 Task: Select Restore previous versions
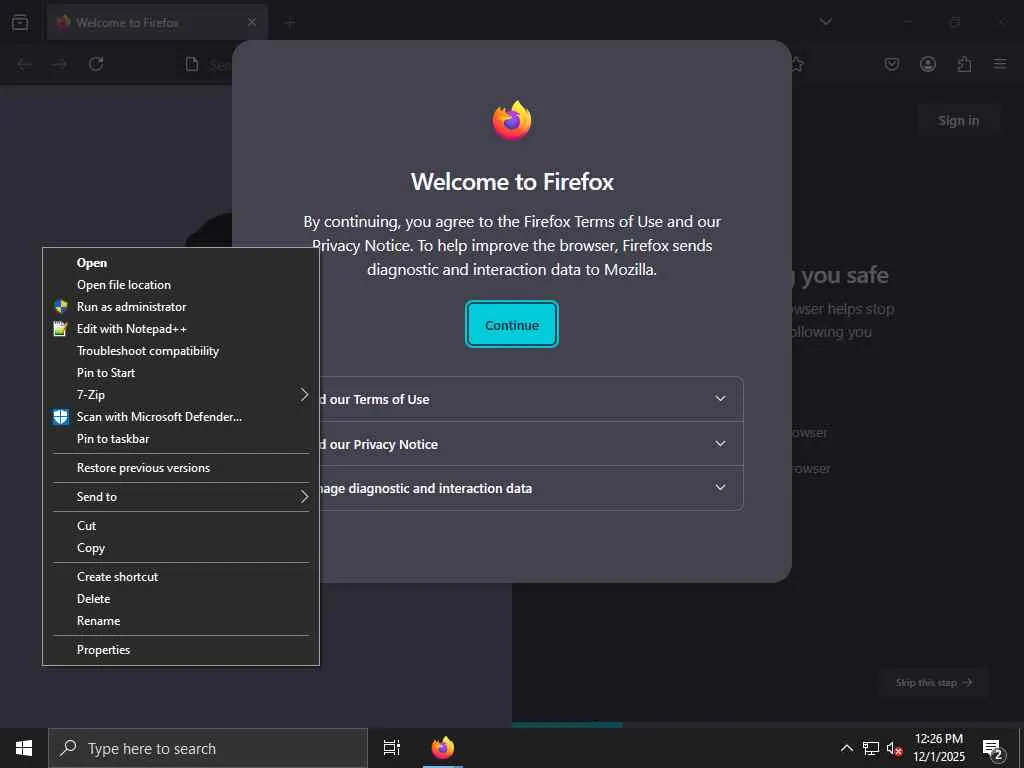pyautogui.click(x=181, y=468)
